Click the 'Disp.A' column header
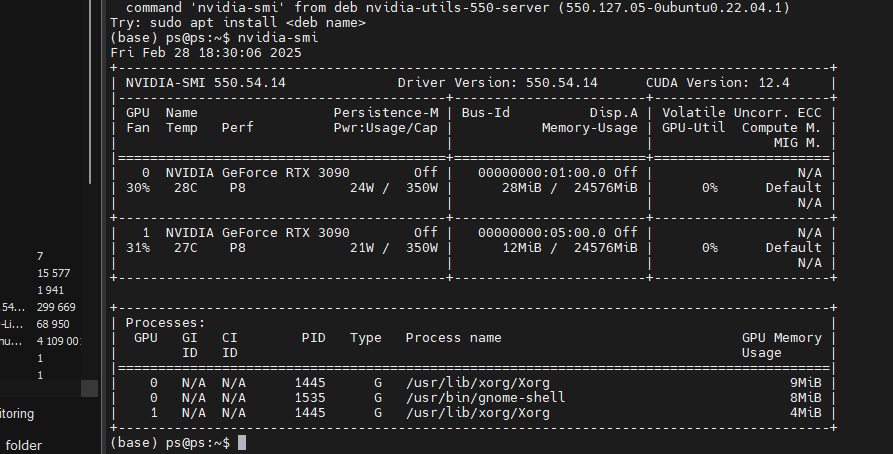 (613, 113)
